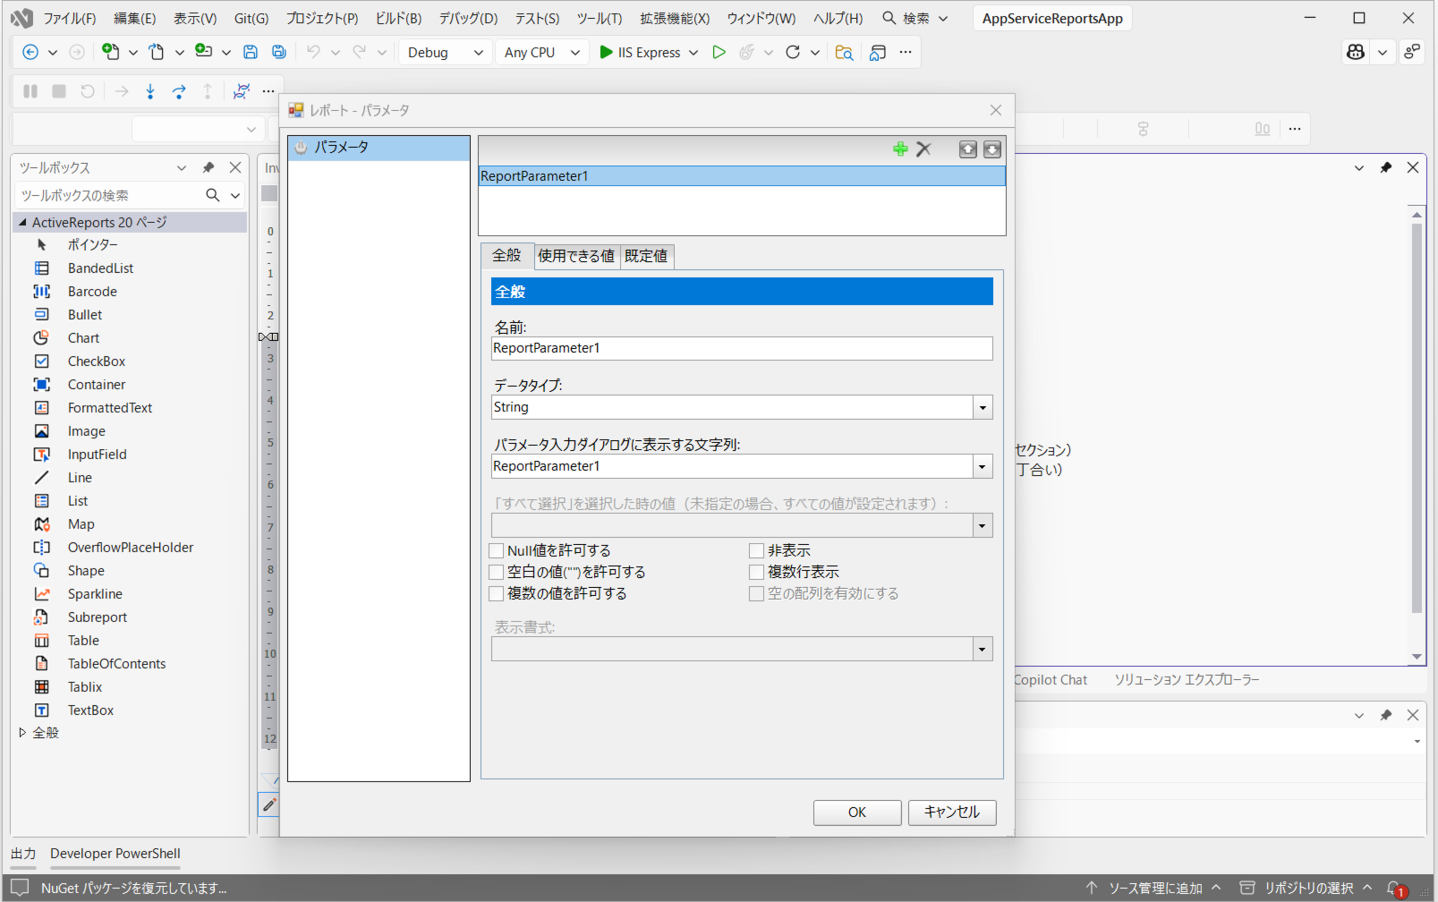The width and height of the screenshot is (1438, 902).
Task: Open the prompt text dropdown arrow
Action: pyautogui.click(x=983, y=466)
